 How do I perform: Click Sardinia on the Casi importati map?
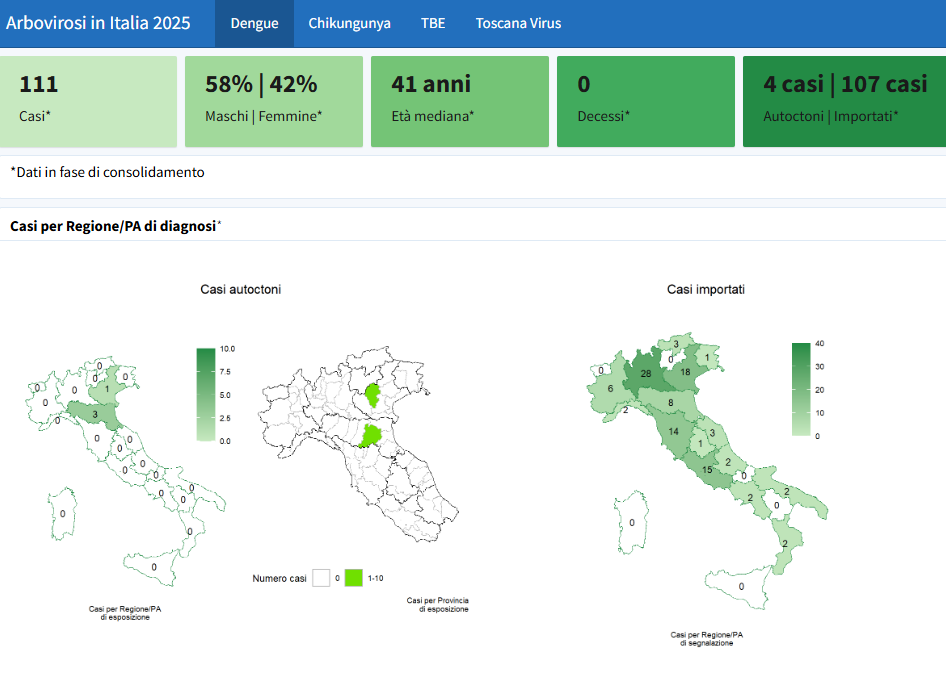point(630,522)
